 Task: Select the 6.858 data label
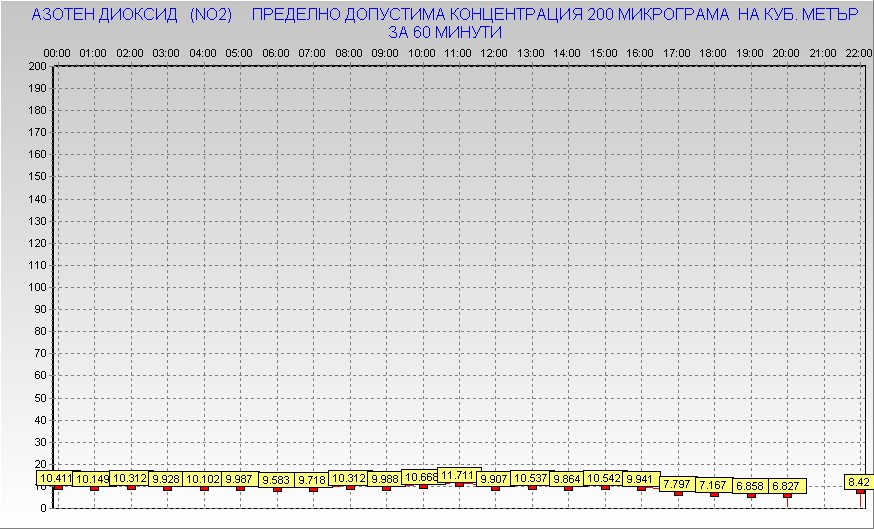click(x=750, y=486)
